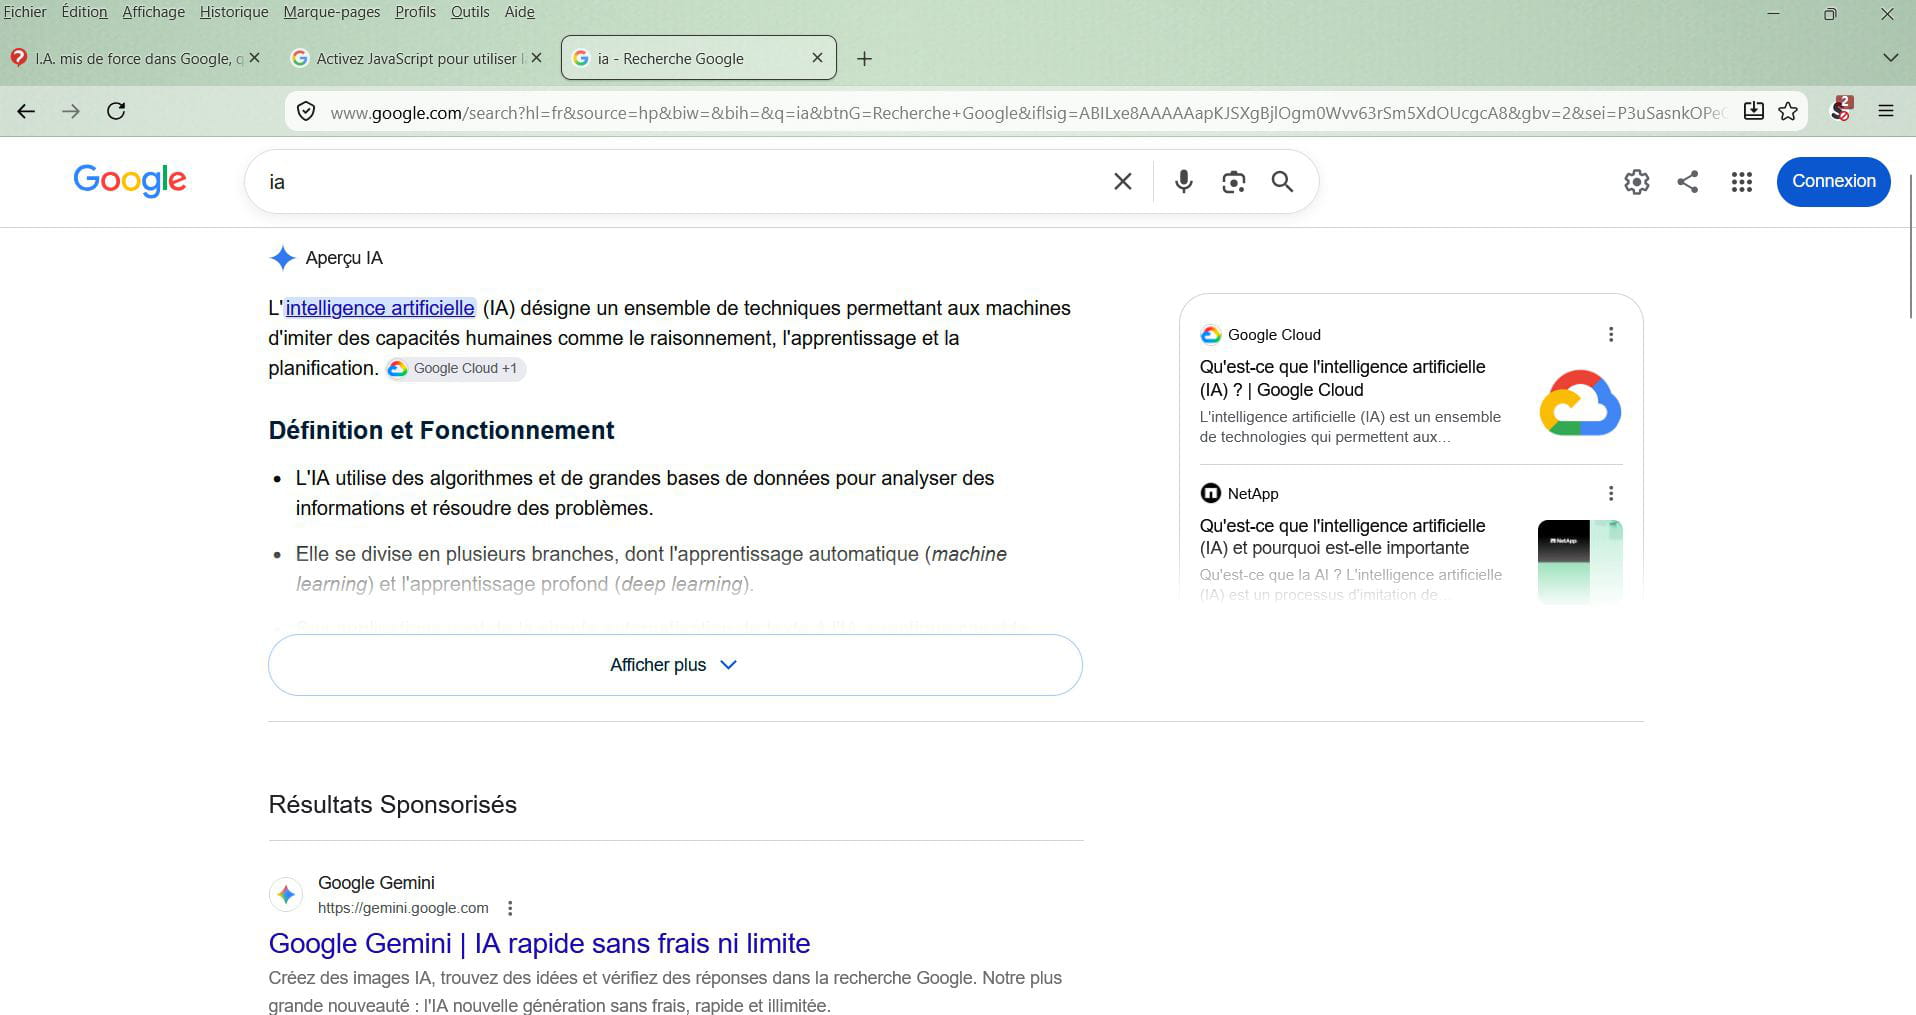Open the site security shield icon
Screen dimensions: 1916x1015
[x=307, y=112]
